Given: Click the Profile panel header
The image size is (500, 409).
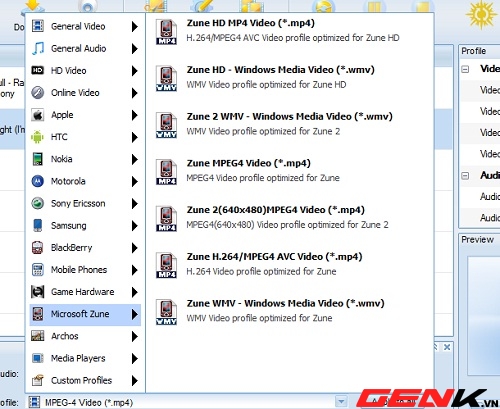Looking at the screenshot, I should coord(479,51).
